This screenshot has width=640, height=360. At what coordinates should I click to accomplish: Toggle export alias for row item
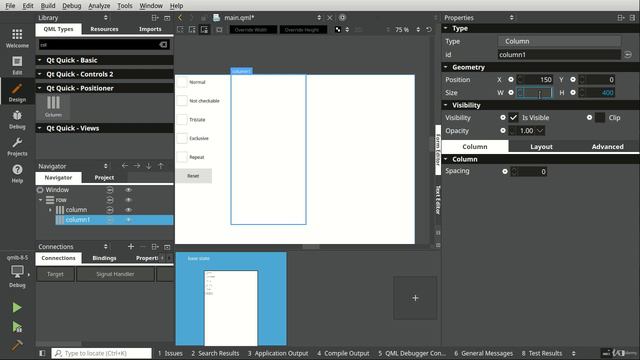(x=110, y=200)
